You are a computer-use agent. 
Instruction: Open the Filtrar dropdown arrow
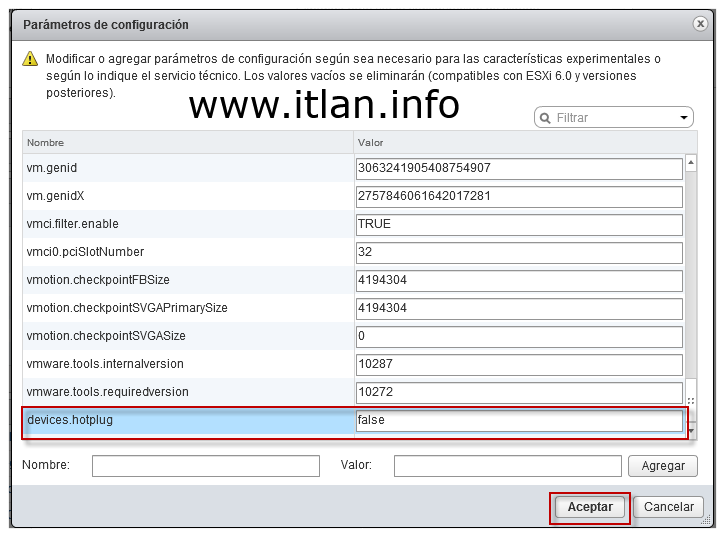685,118
